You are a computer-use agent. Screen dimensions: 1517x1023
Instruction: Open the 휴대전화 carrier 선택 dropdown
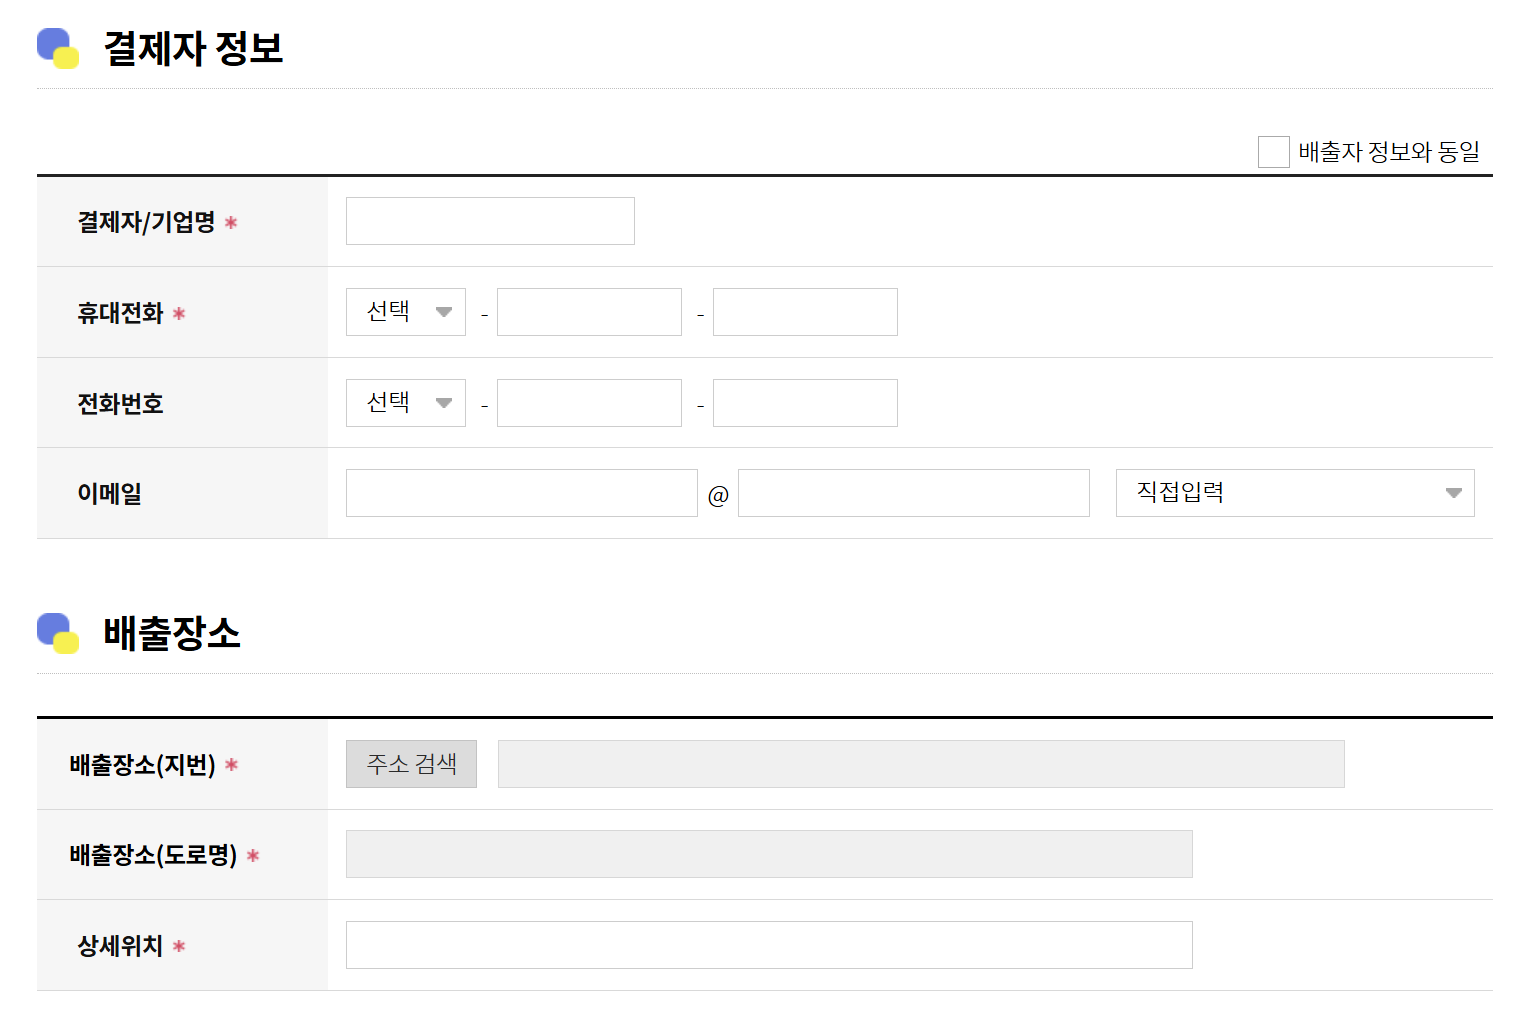click(405, 311)
